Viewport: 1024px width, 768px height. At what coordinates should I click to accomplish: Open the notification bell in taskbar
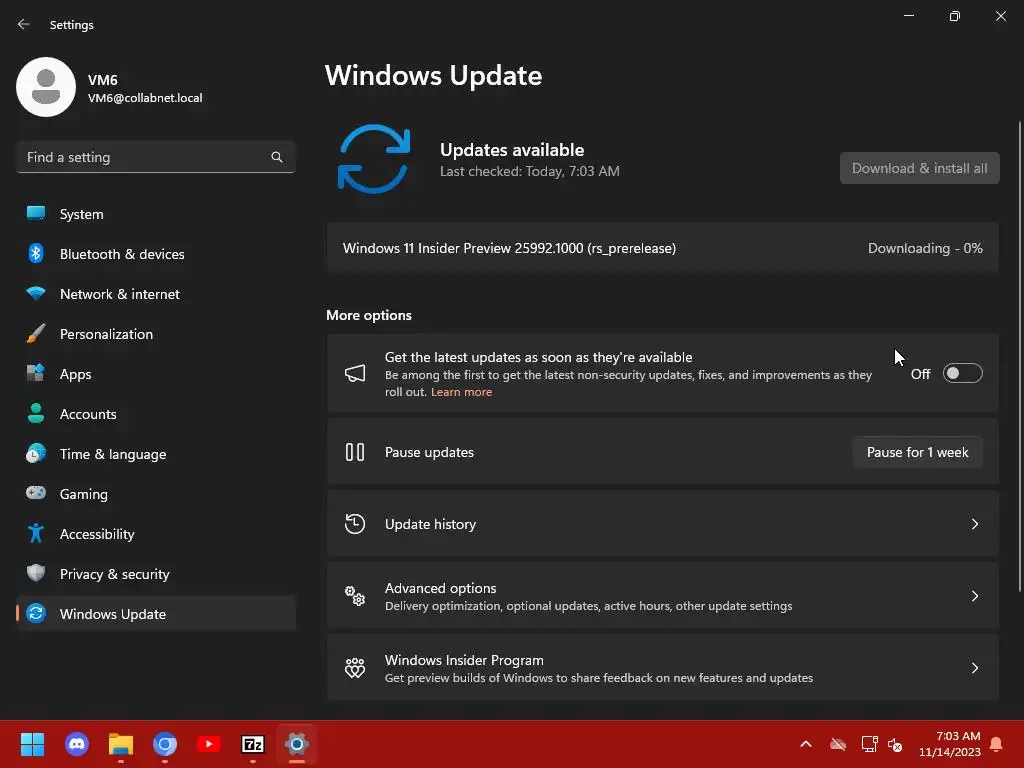[997, 744]
